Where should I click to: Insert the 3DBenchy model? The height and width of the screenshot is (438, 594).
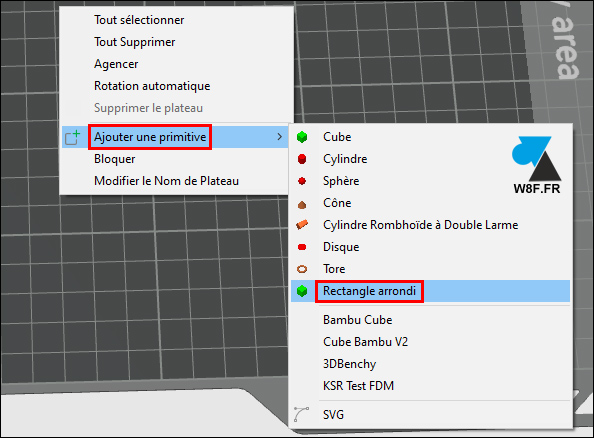pos(349,364)
